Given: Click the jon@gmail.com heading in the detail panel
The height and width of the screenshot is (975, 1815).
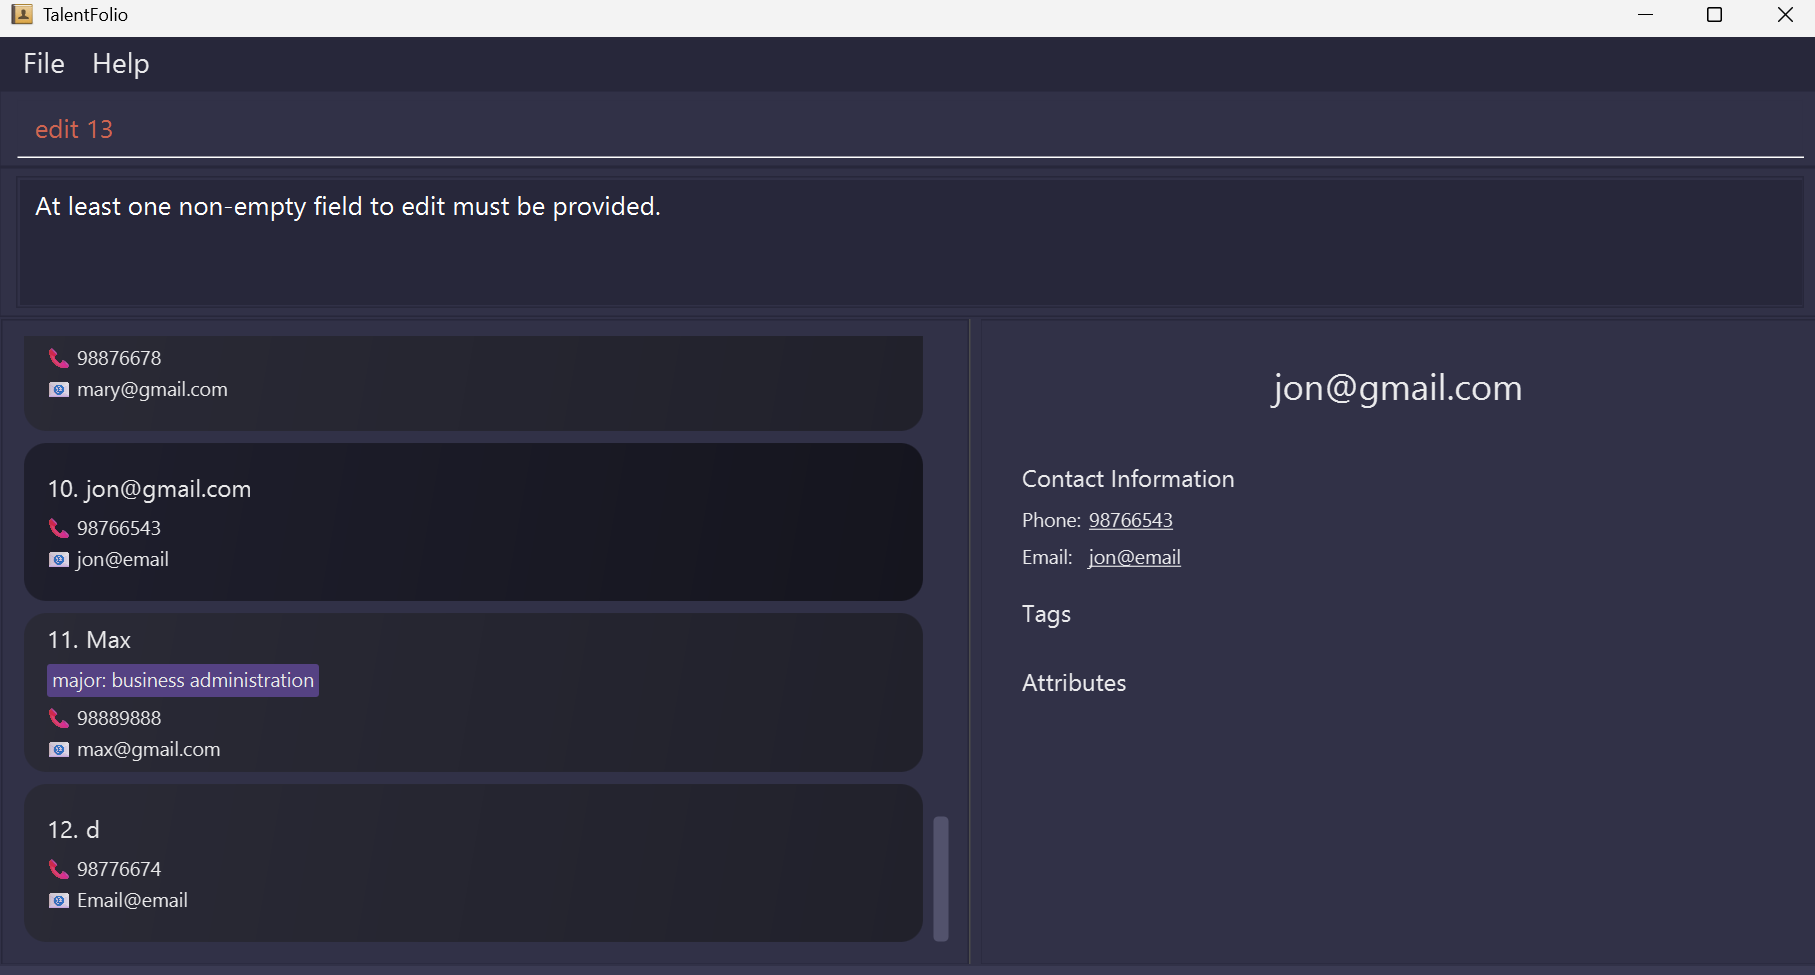Looking at the screenshot, I should tap(1397, 388).
